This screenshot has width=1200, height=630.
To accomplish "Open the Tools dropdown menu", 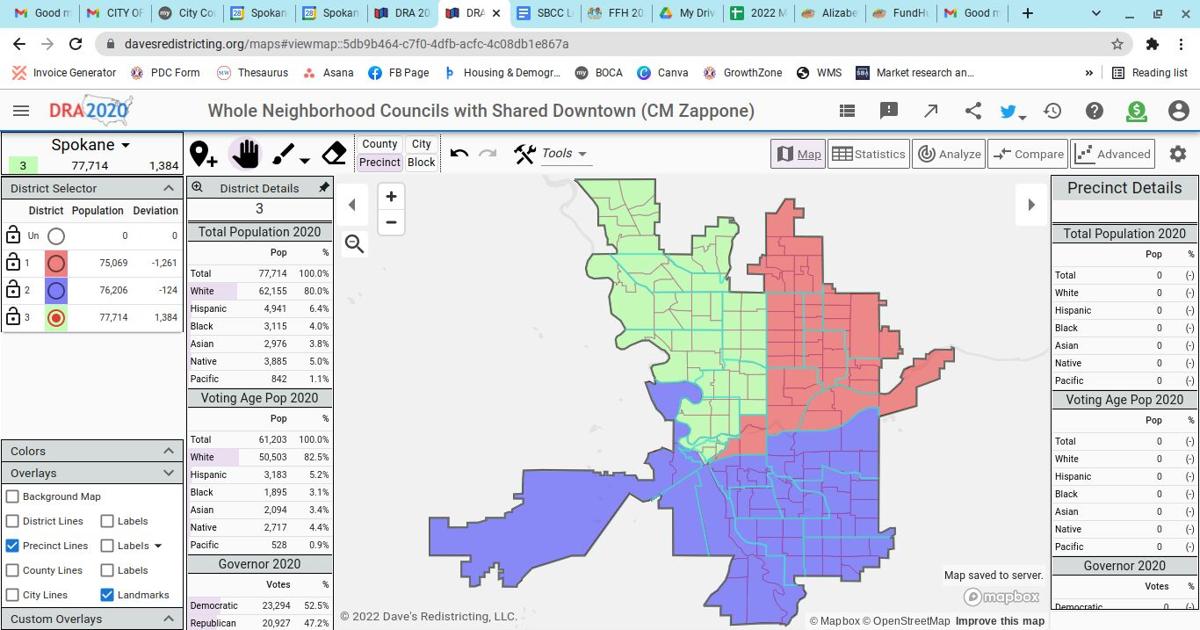I will coord(565,154).
